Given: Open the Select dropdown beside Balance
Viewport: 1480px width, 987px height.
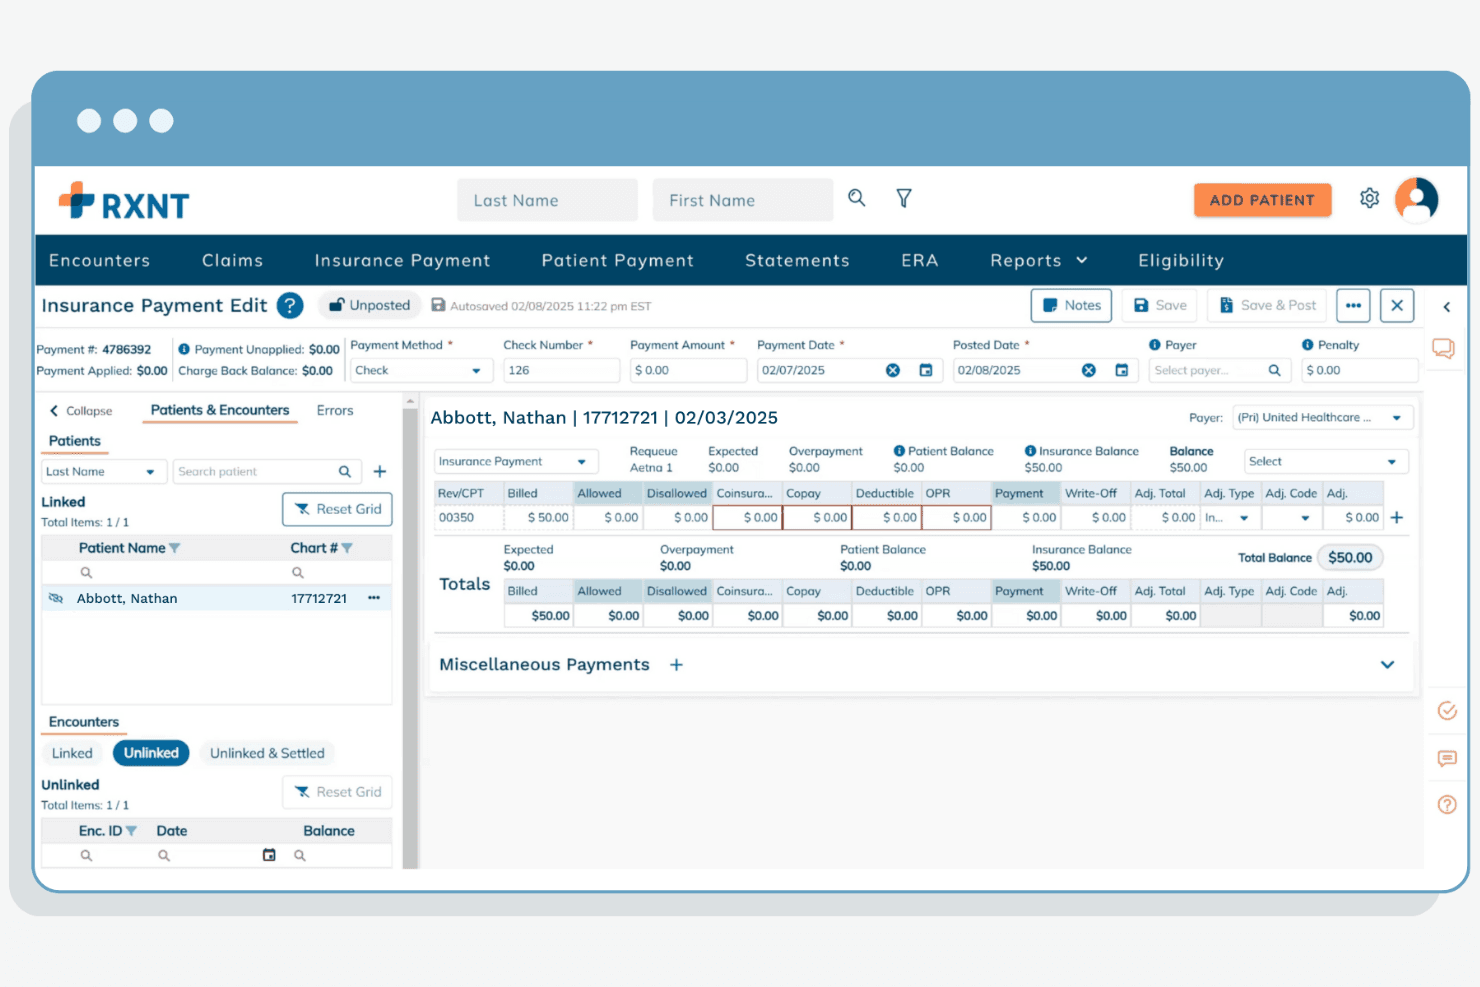Looking at the screenshot, I should tap(1326, 461).
